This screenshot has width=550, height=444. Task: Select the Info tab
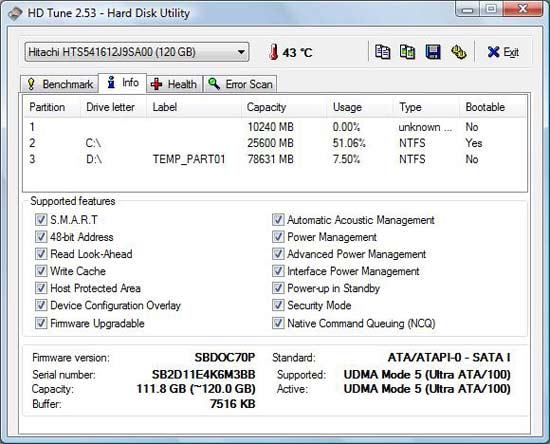click(122, 83)
